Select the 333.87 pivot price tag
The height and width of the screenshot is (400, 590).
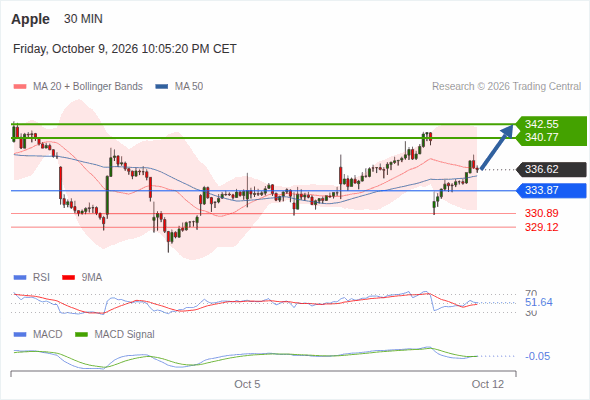point(552,190)
